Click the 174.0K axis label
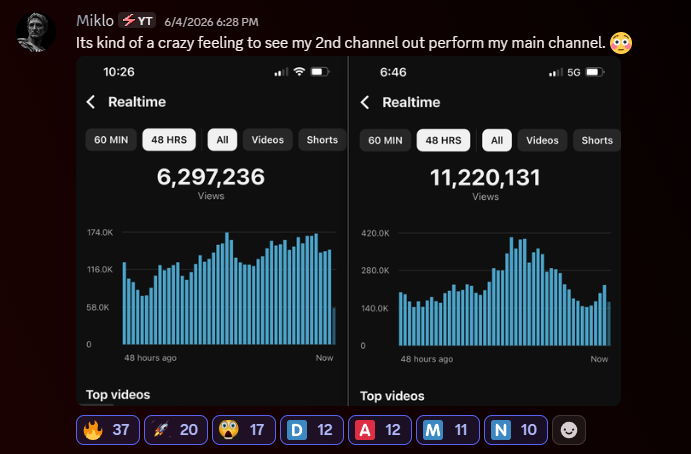 tap(100, 232)
